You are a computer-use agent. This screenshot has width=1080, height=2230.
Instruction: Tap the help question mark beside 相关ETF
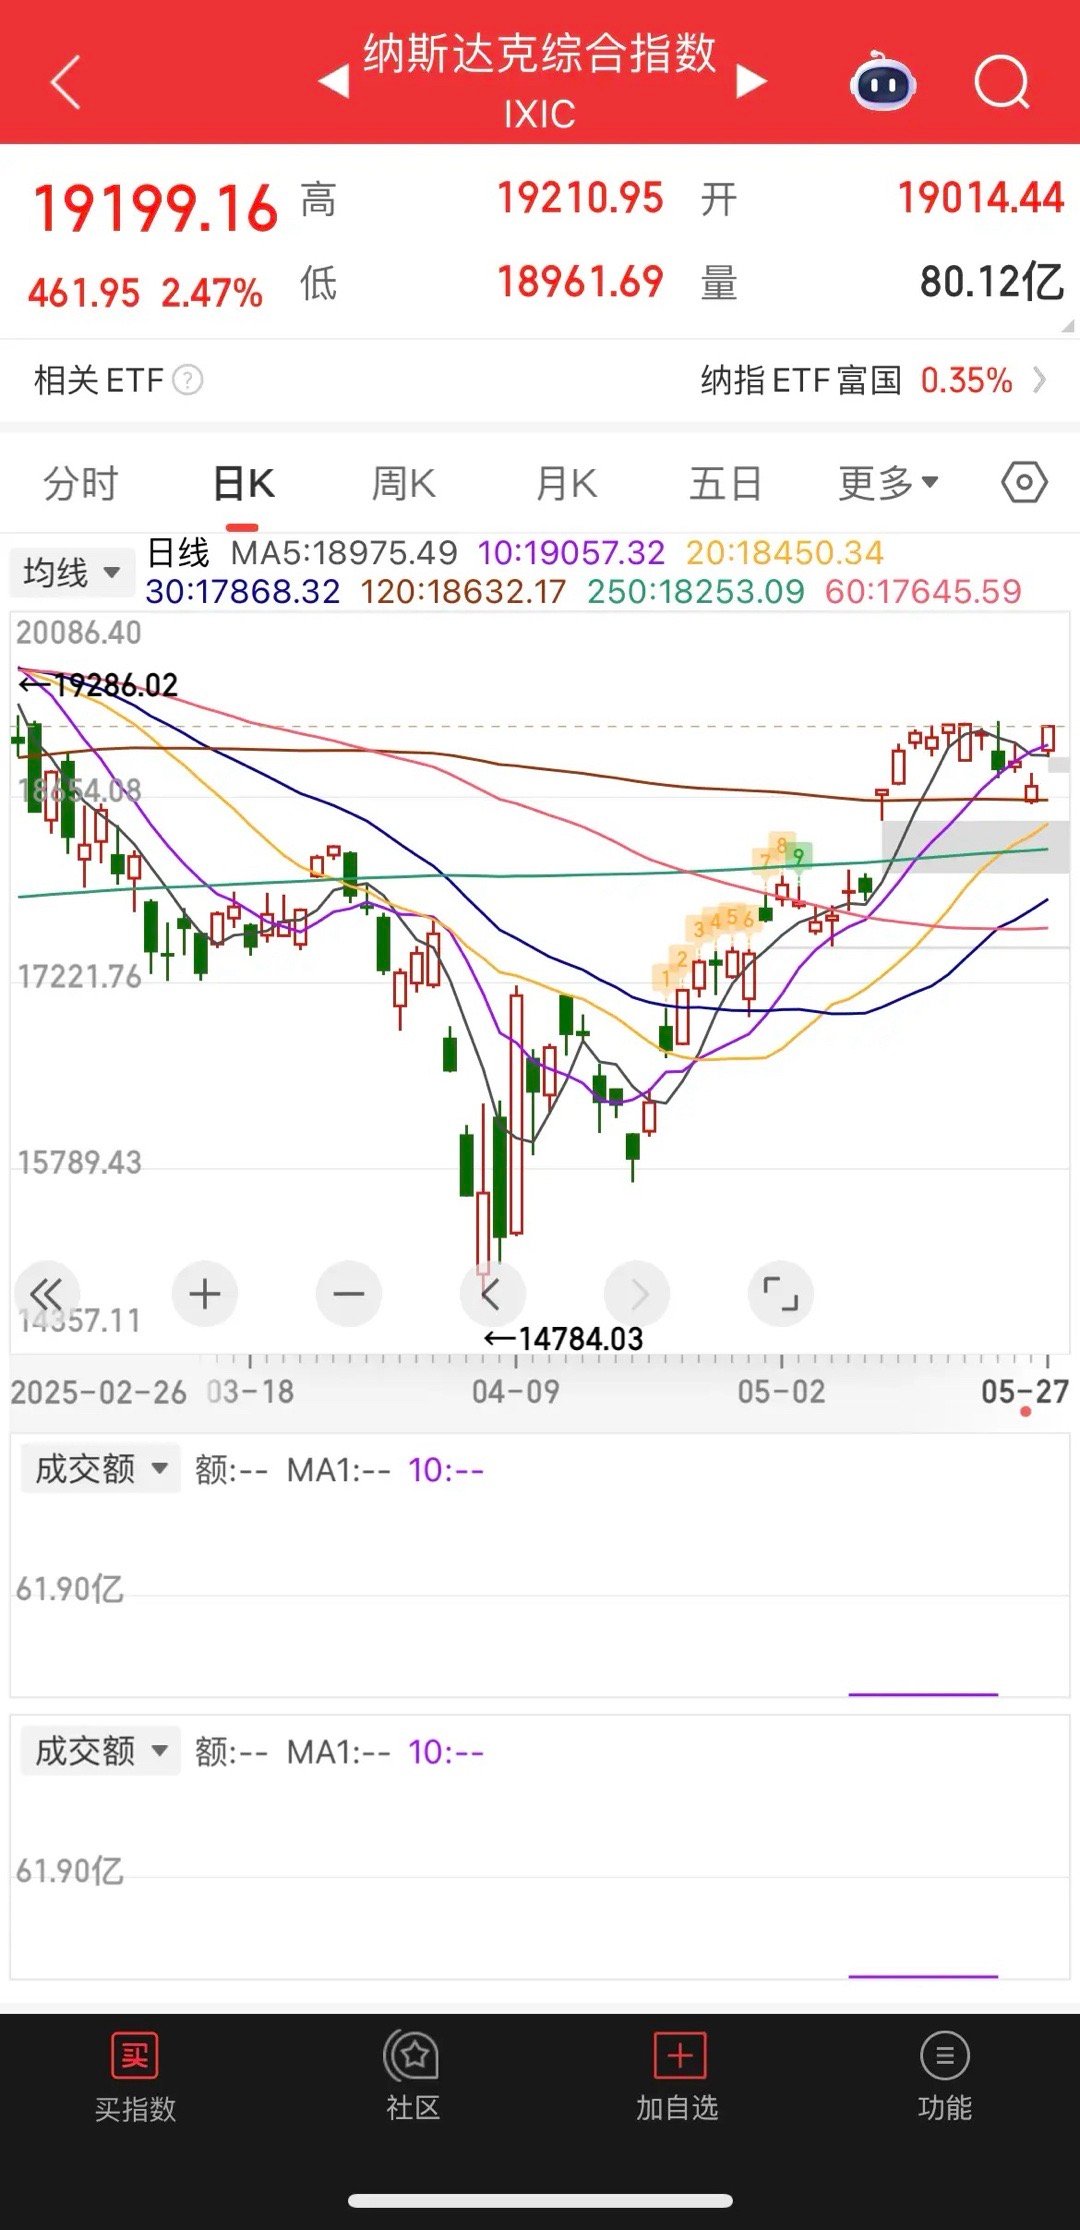188,380
